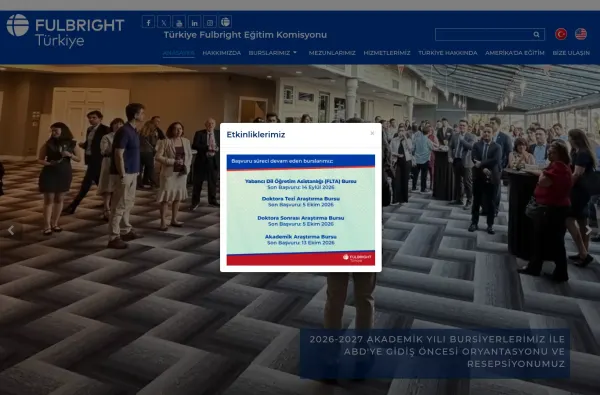The height and width of the screenshot is (395, 600).
Task: Go to next carousel slide
Action: [x=589, y=230]
